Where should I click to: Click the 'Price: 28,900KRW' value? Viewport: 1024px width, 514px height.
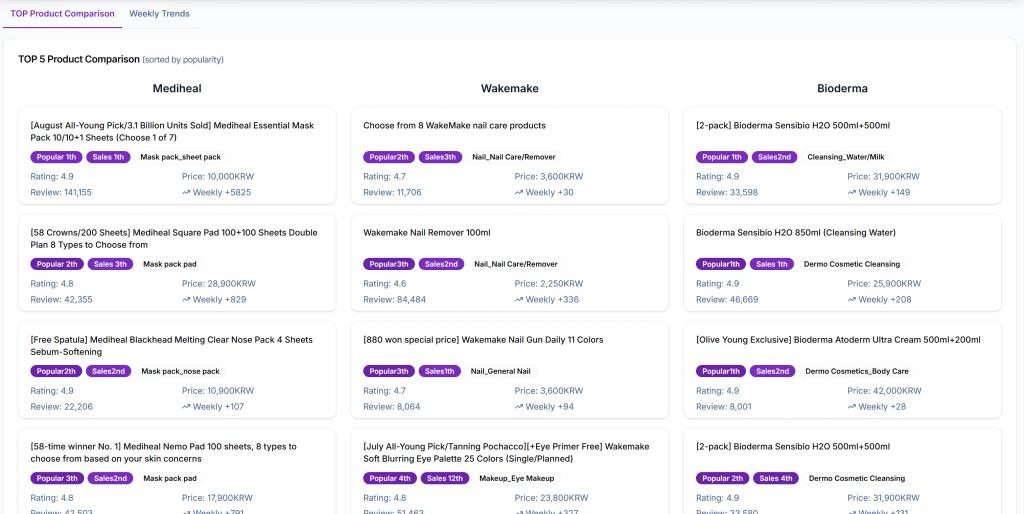219,284
